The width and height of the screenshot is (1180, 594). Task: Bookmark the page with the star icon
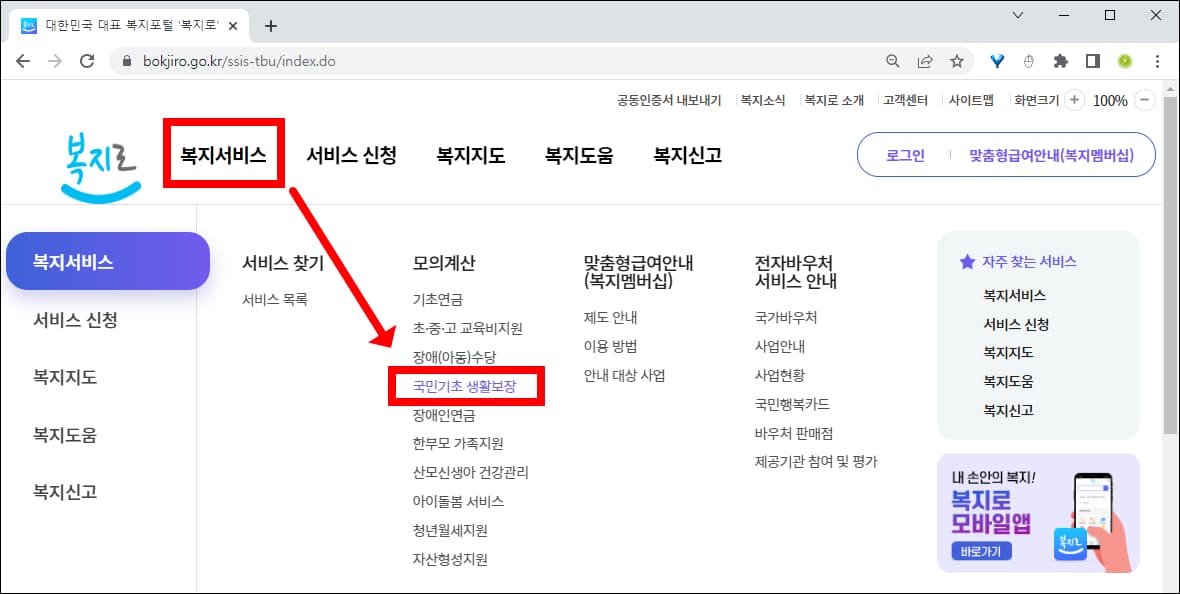click(x=956, y=62)
